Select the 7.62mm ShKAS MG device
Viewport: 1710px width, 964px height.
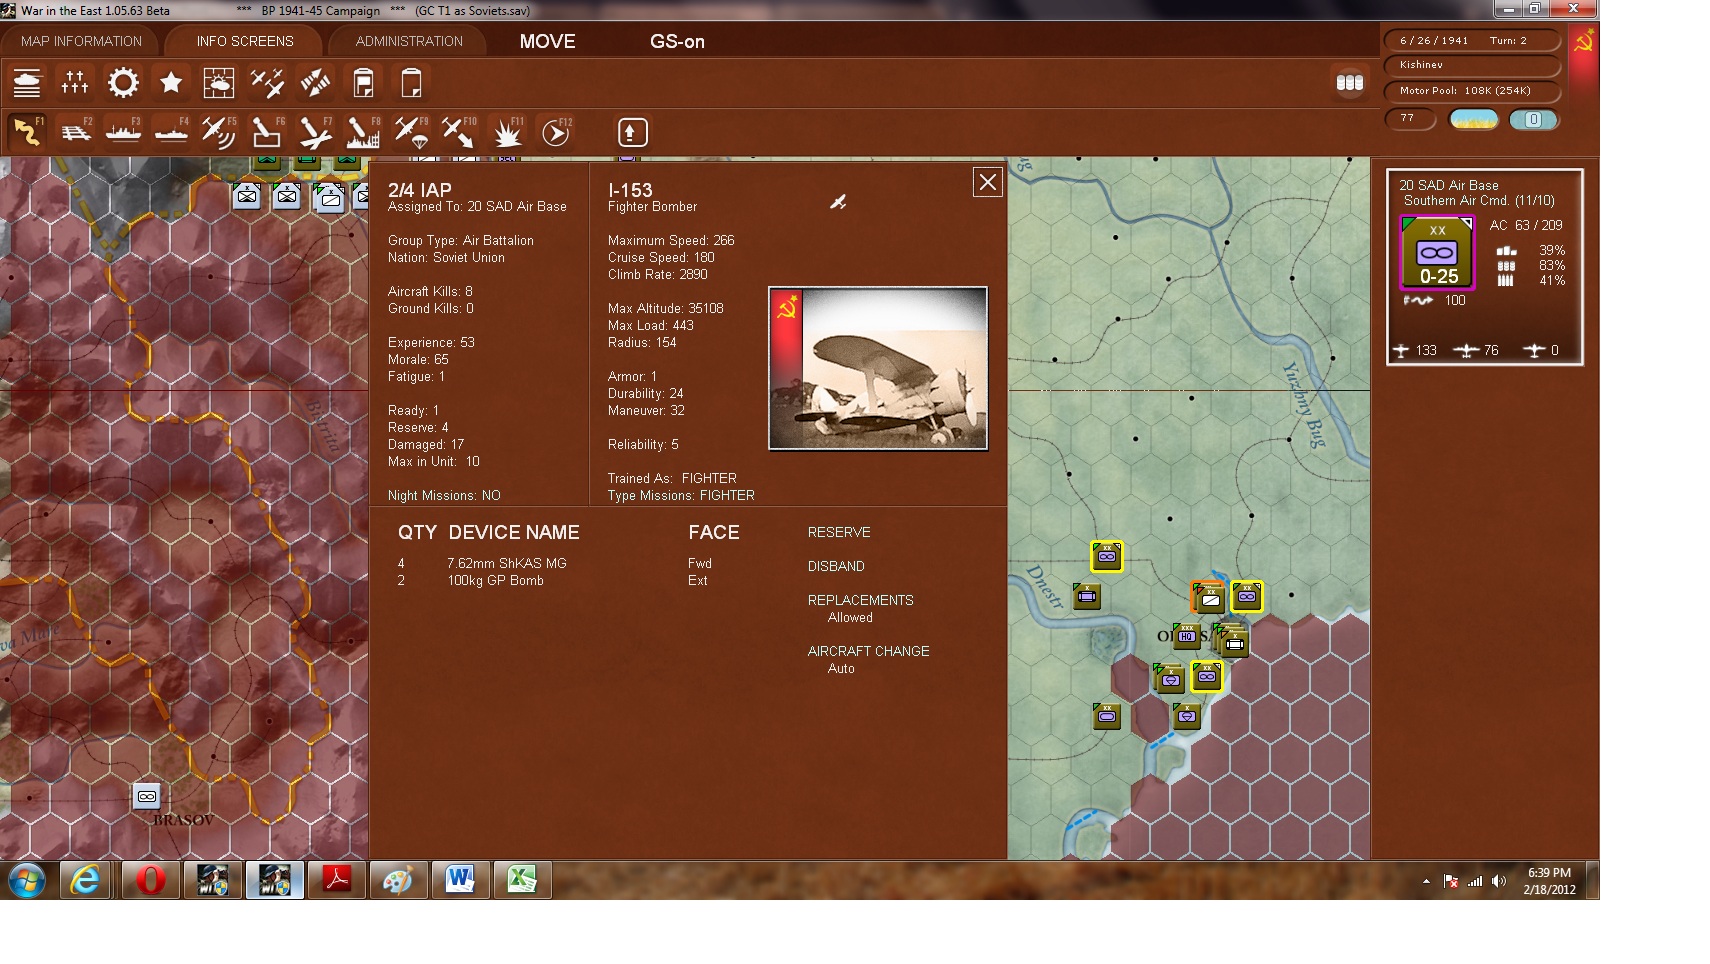pyautogui.click(x=506, y=563)
